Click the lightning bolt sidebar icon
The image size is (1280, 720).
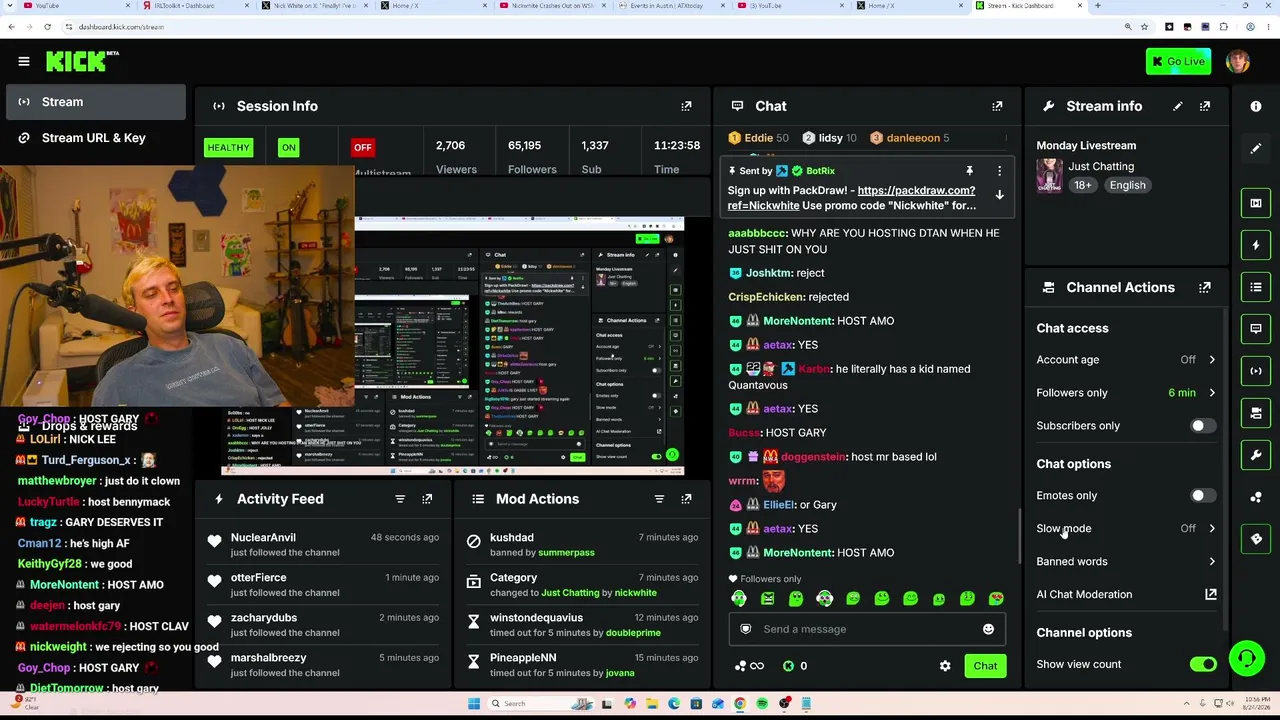pos(1256,245)
